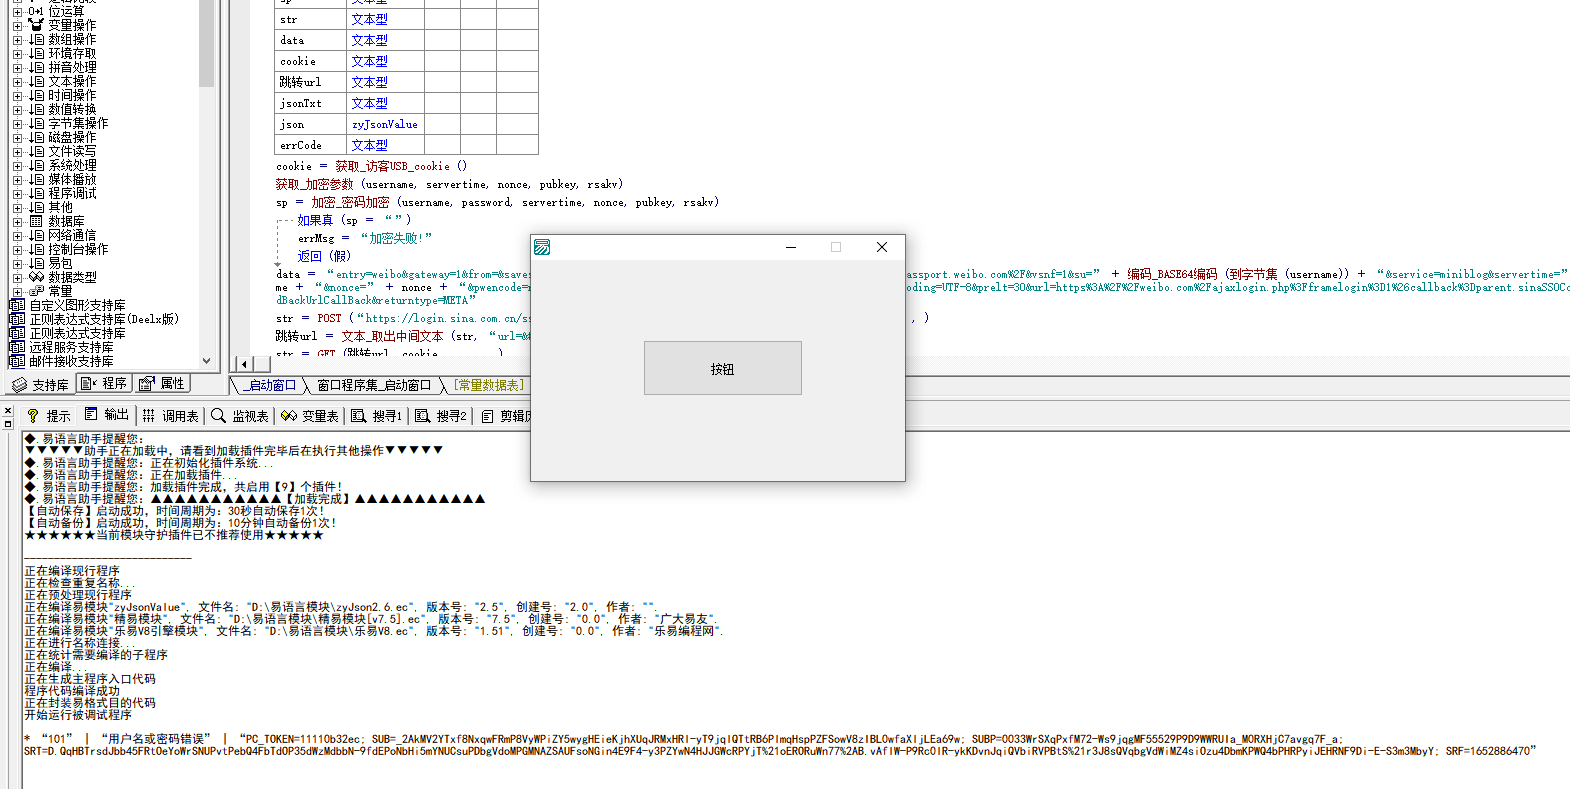This screenshot has height=789, width=1570.
Task: Click the errCode variable name cell
Action: 311,145
